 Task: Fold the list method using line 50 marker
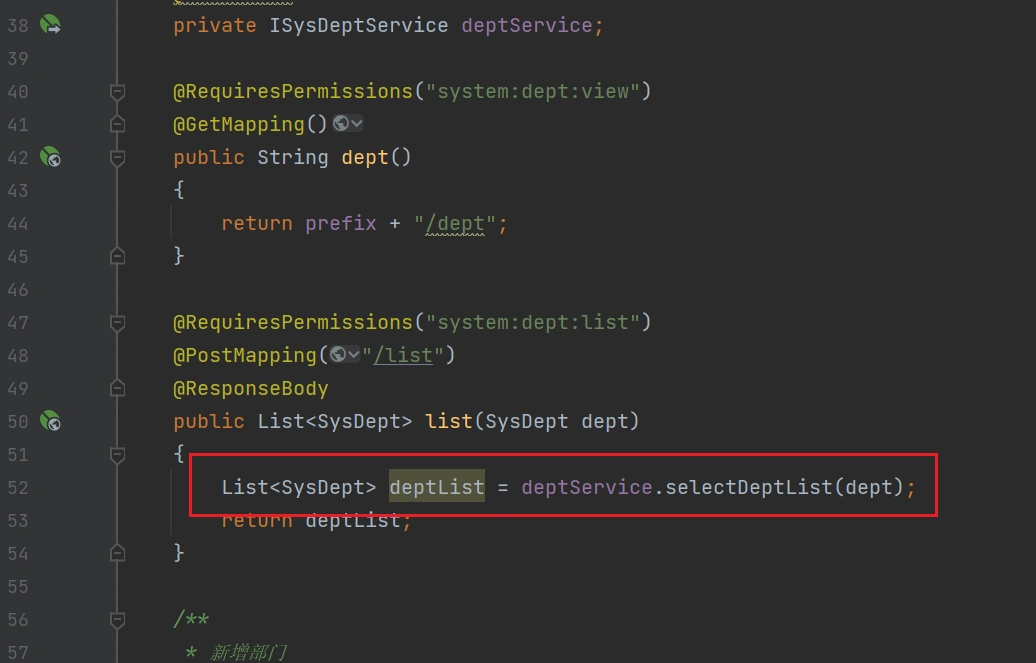(x=117, y=421)
